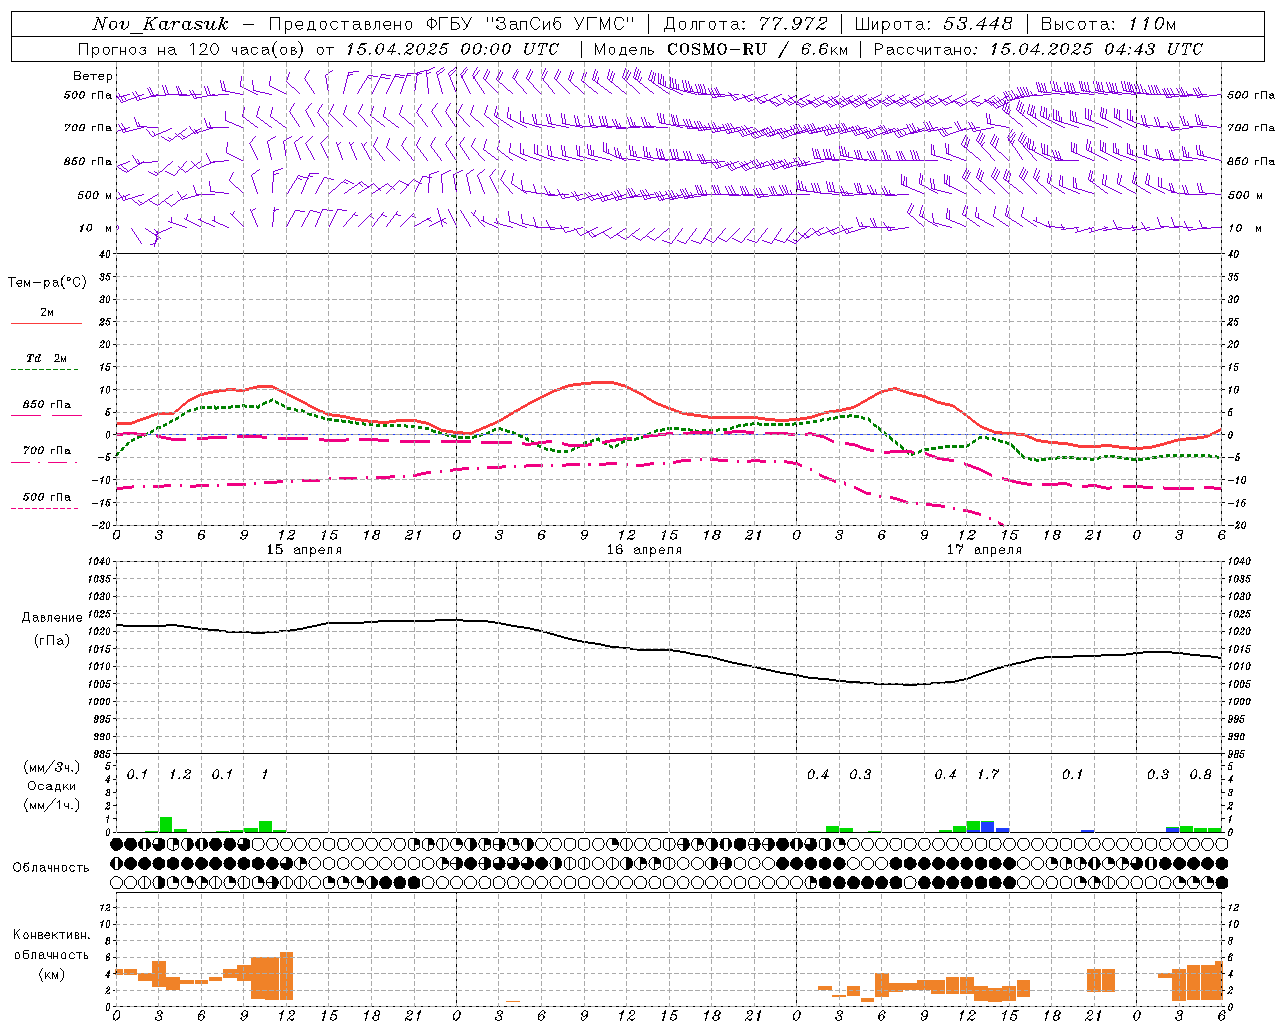Click the Давление pressure label
1280x1024 pixels.
pyautogui.click(x=52, y=618)
